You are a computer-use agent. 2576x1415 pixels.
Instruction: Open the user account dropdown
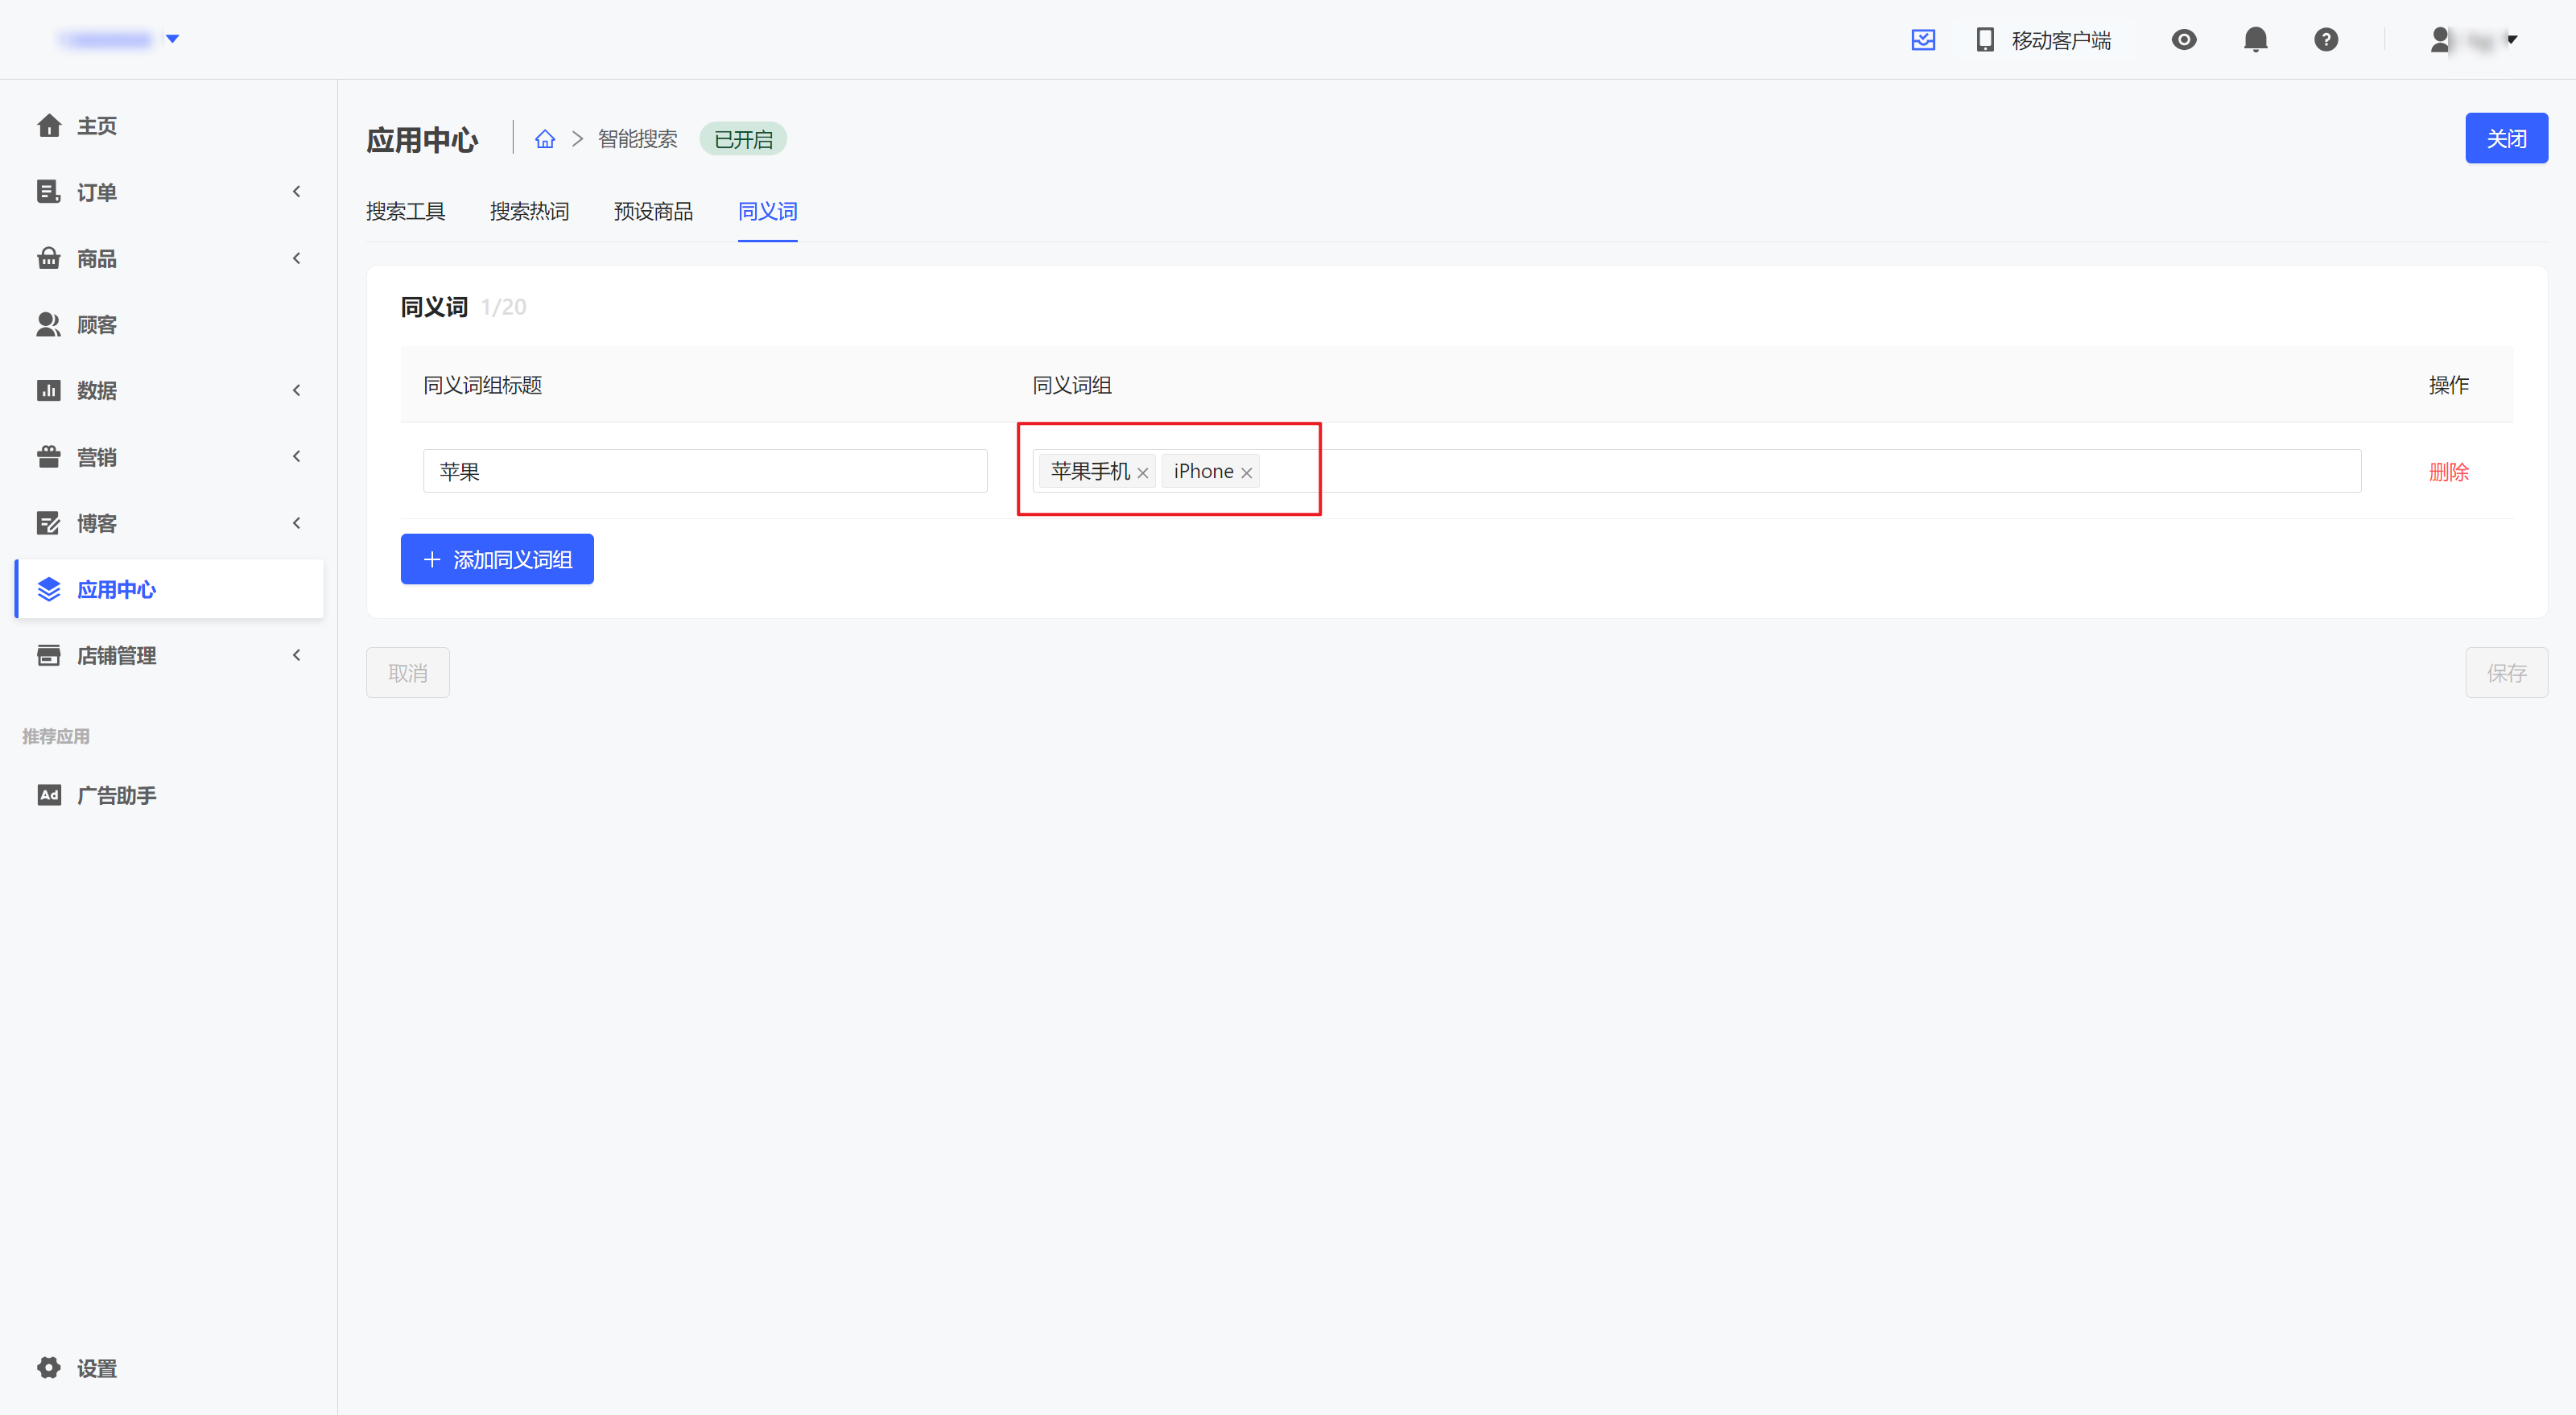click(x=2476, y=40)
